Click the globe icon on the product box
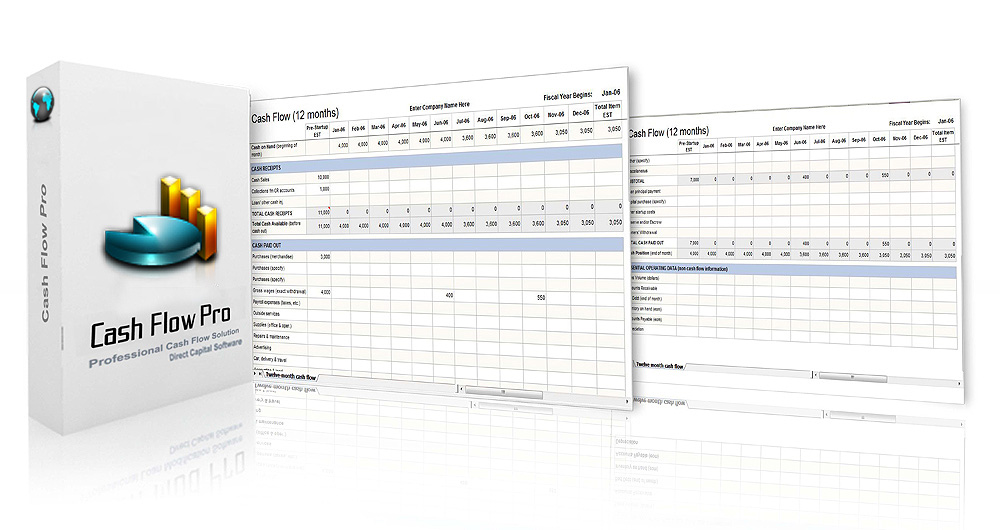 point(42,104)
